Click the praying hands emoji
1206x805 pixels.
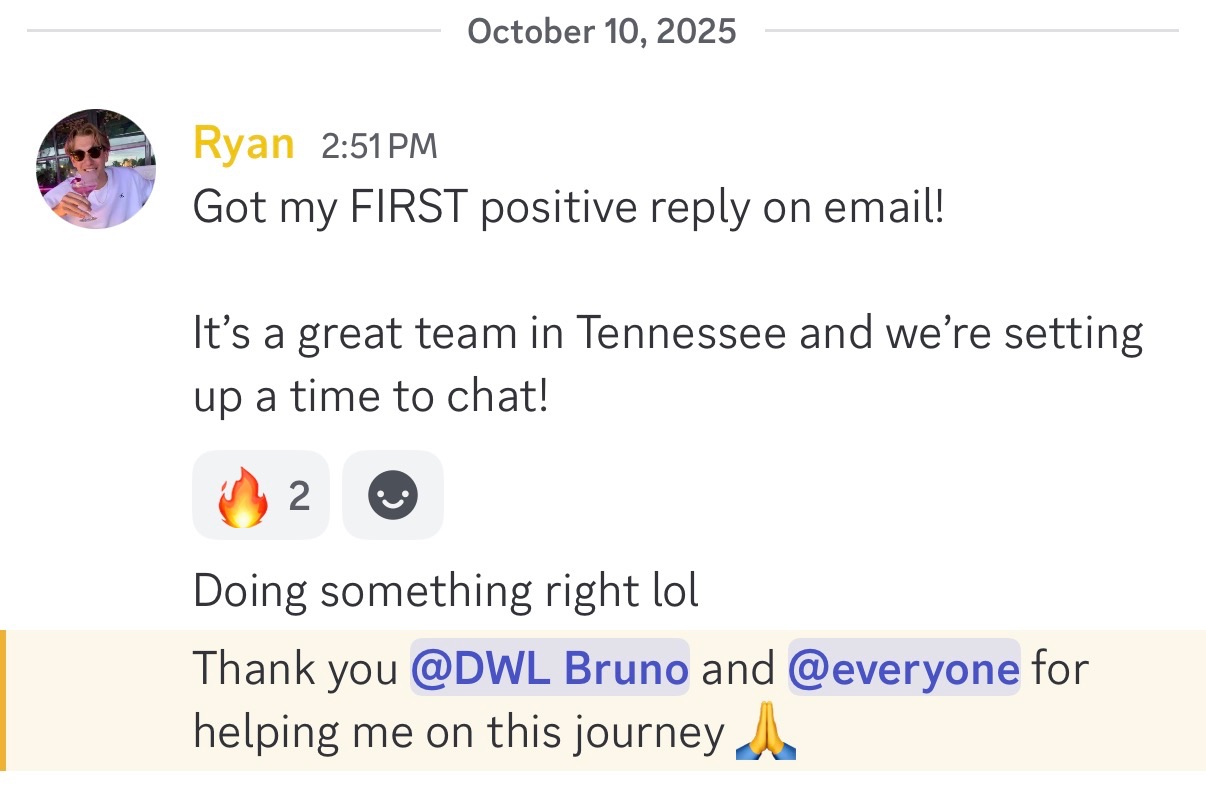point(765,735)
